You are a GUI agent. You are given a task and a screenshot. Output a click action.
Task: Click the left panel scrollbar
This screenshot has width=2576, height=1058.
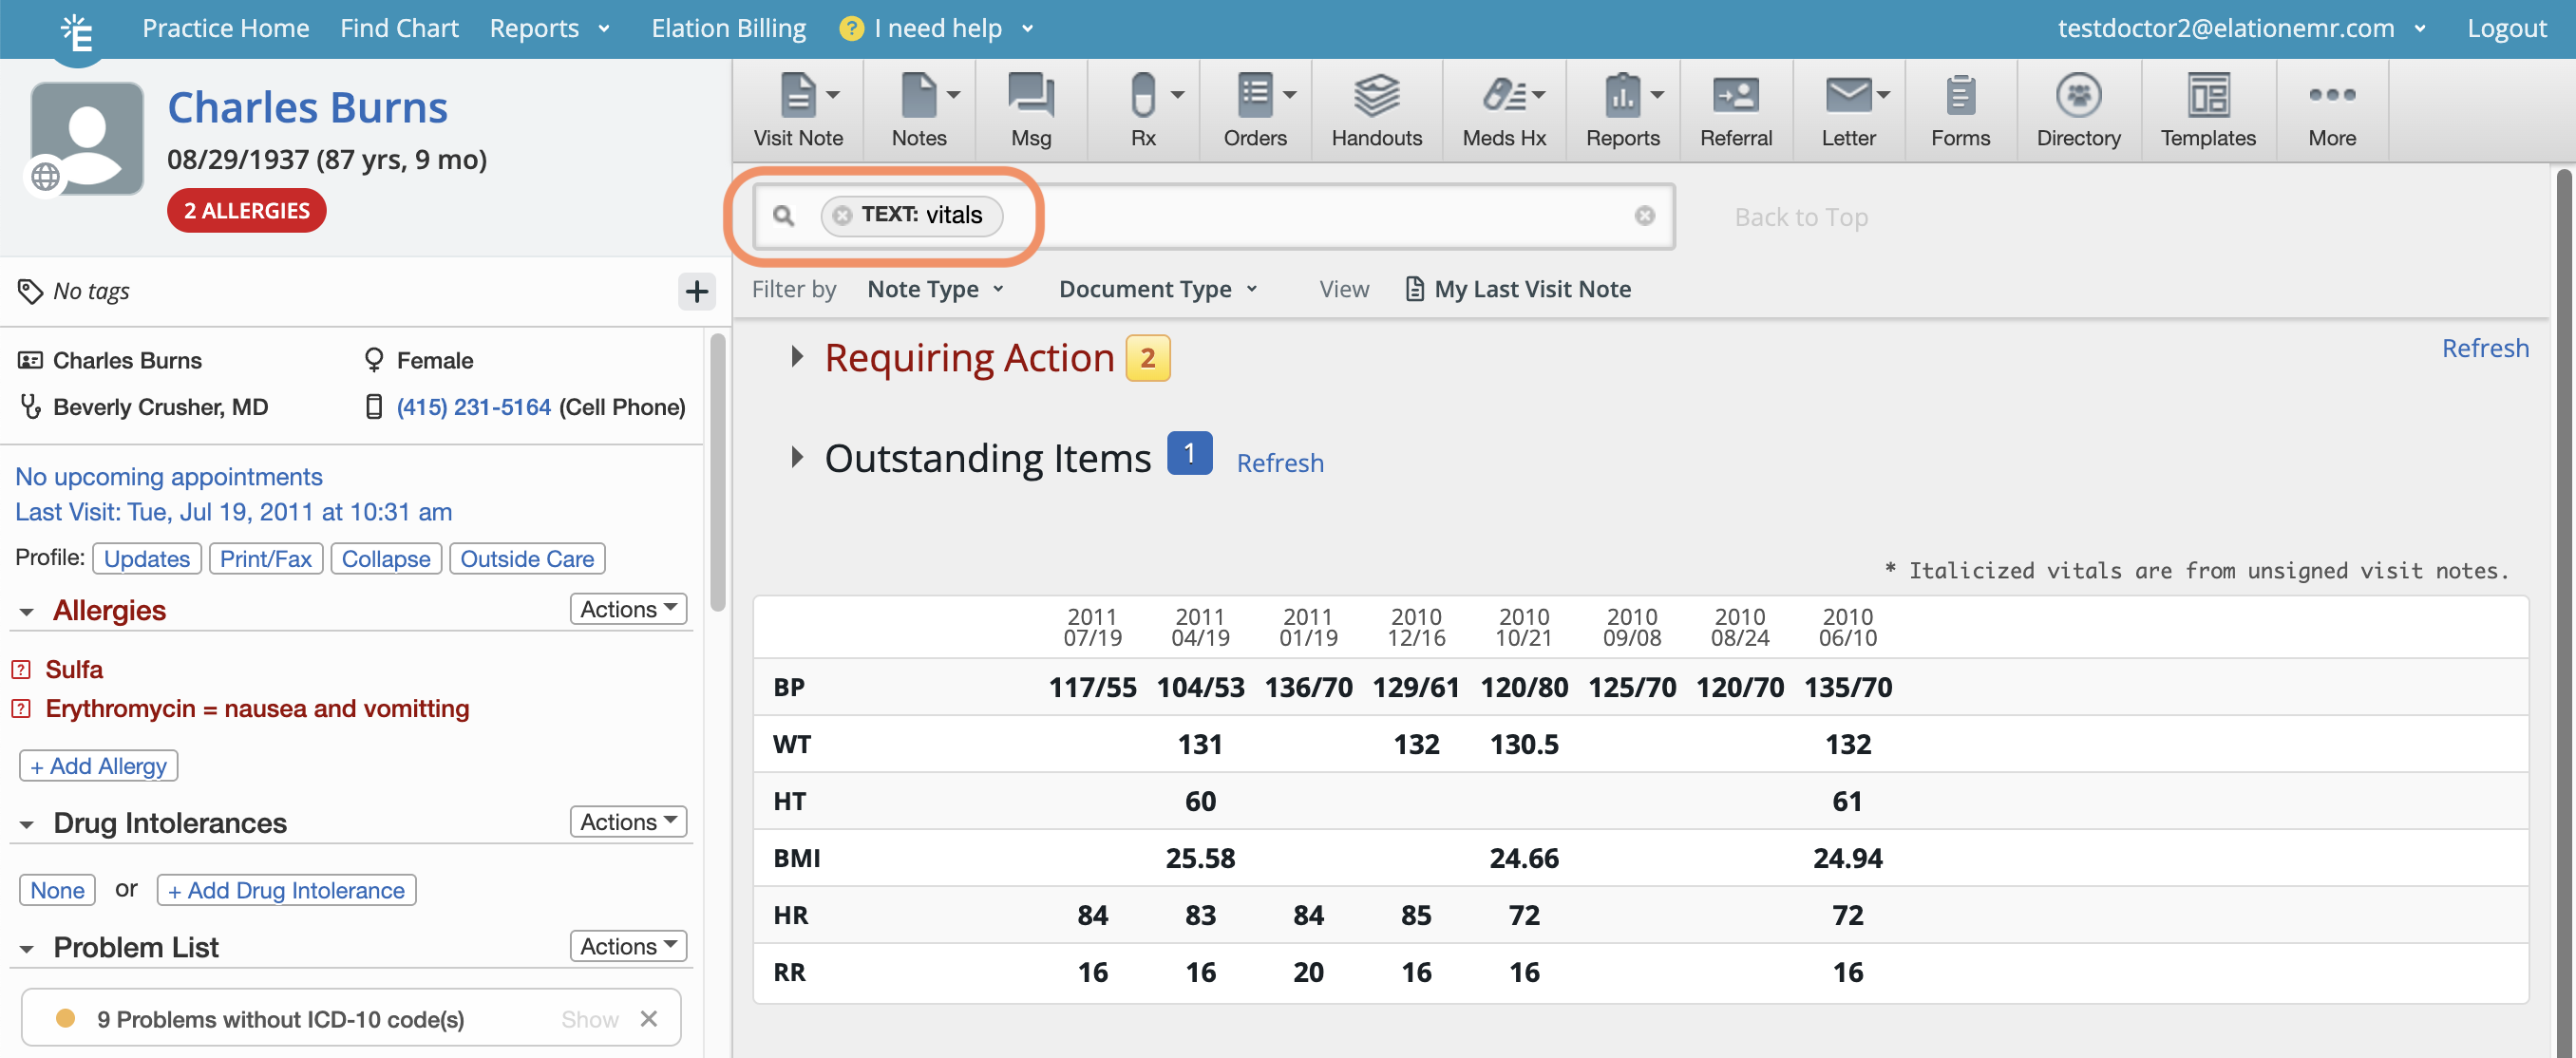[x=717, y=472]
